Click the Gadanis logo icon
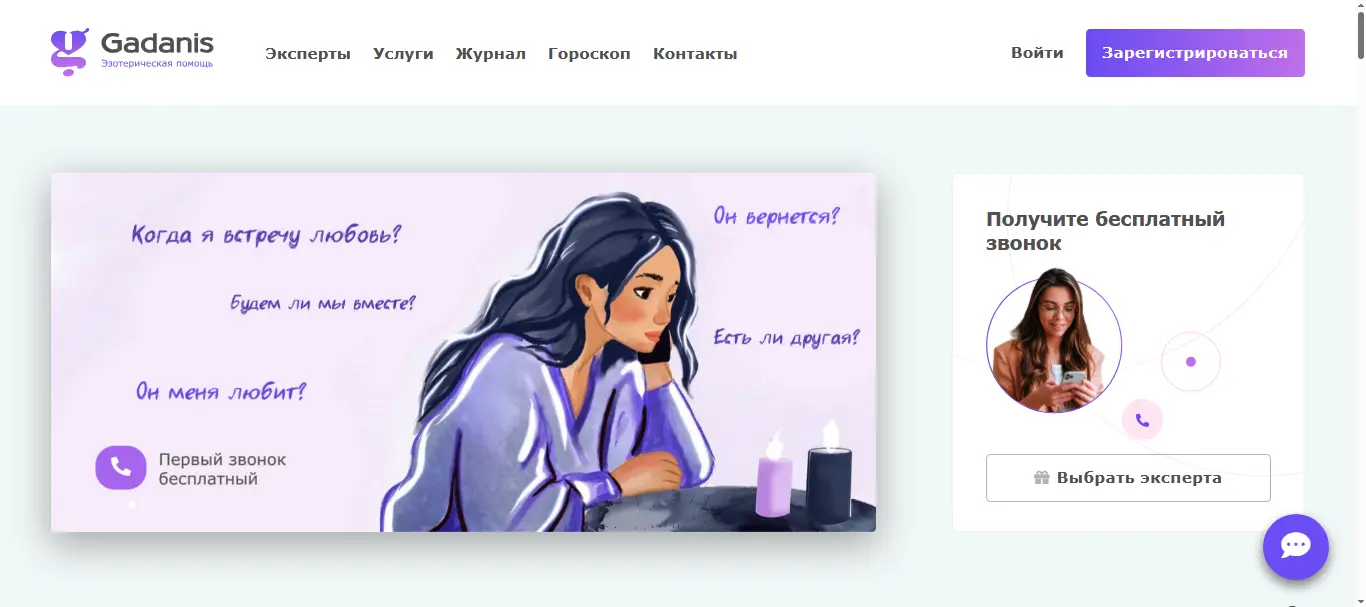 coord(70,53)
